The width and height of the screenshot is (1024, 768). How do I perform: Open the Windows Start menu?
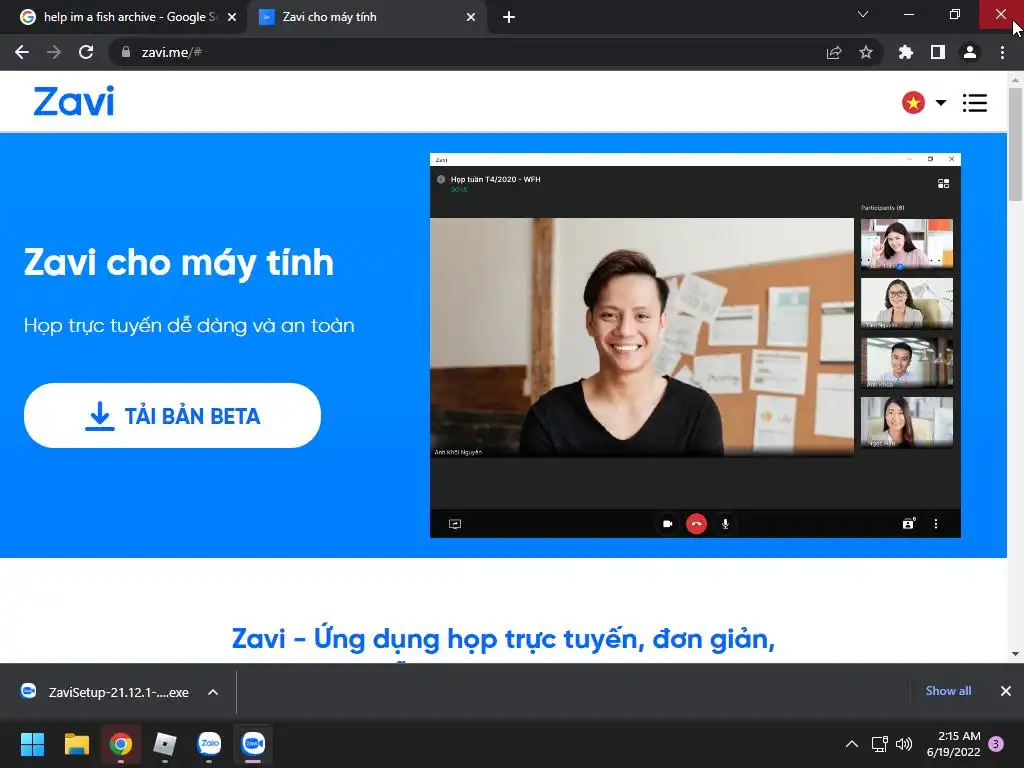click(32, 744)
